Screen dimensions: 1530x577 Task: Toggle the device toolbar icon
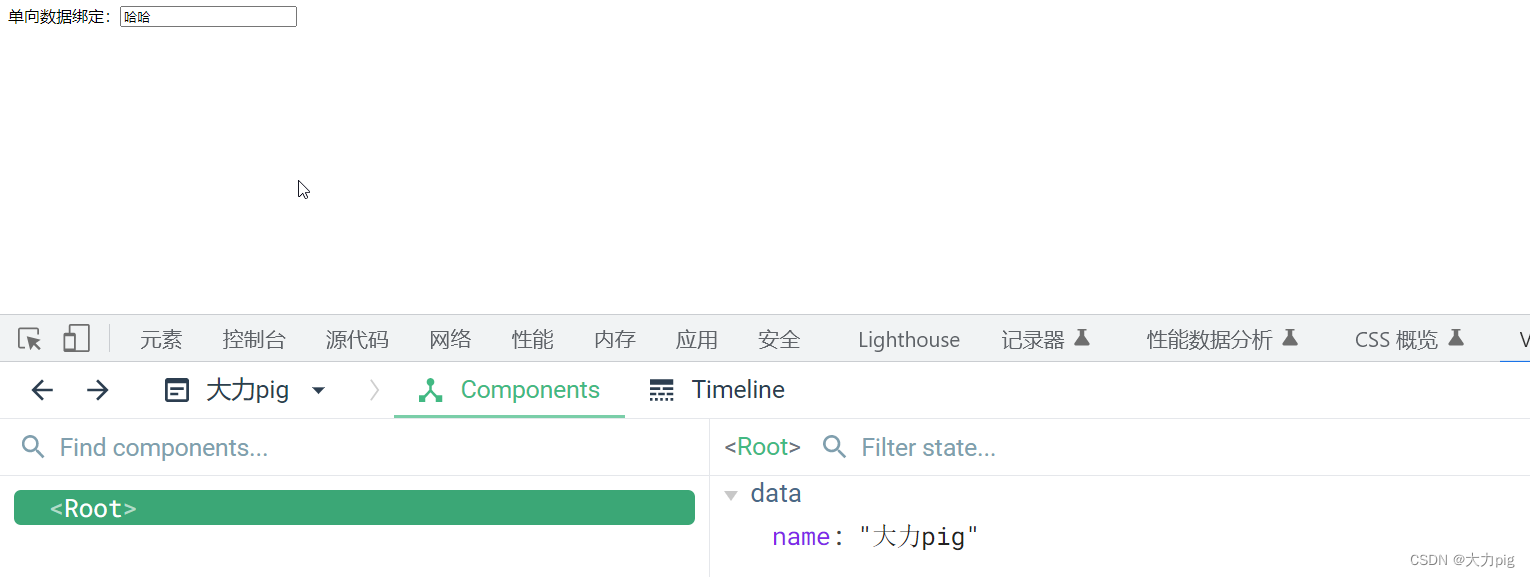coord(76,339)
